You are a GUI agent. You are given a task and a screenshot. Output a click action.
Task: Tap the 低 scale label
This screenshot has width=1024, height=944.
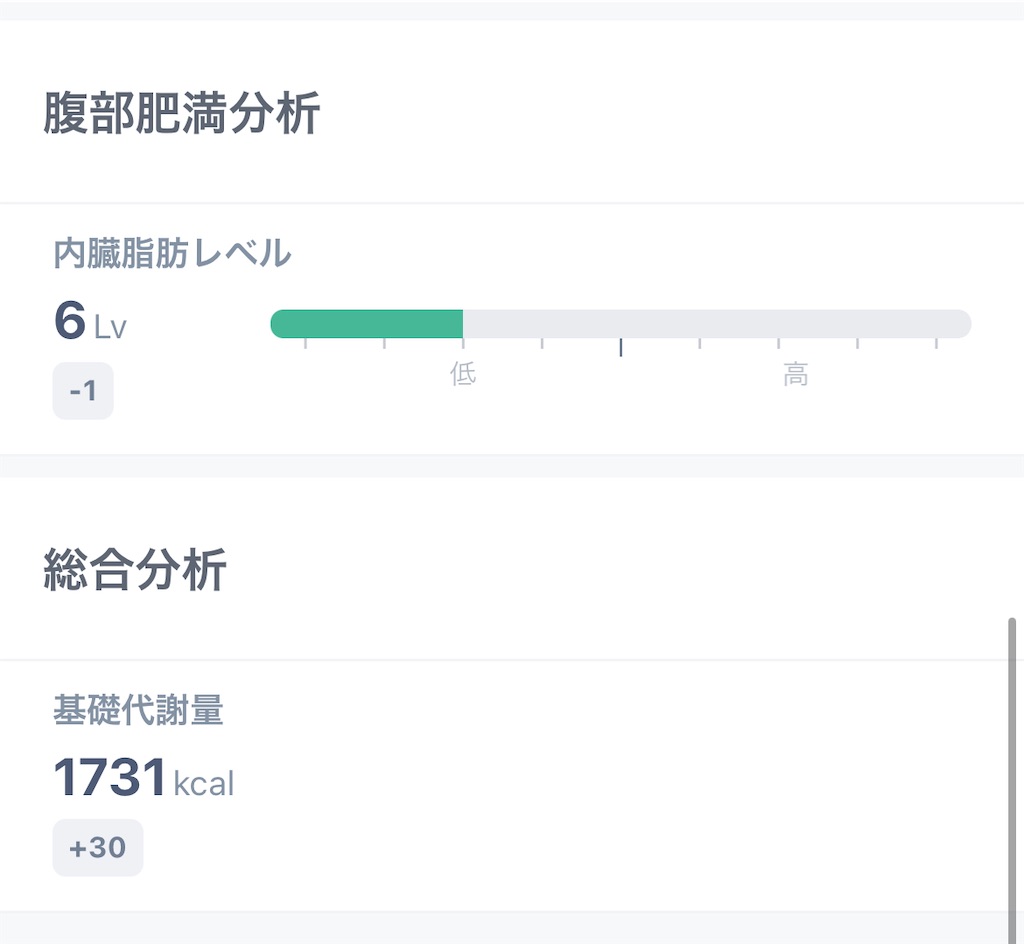click(x=463, y=375)
